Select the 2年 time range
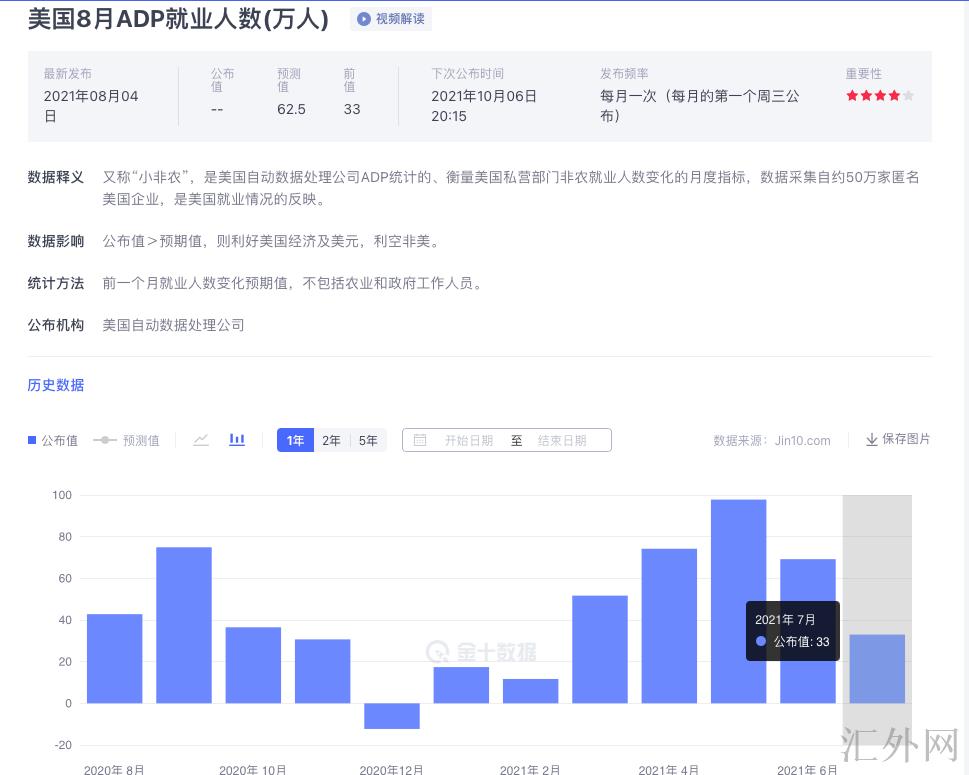969x775 pixels. (x=331, y=440)
